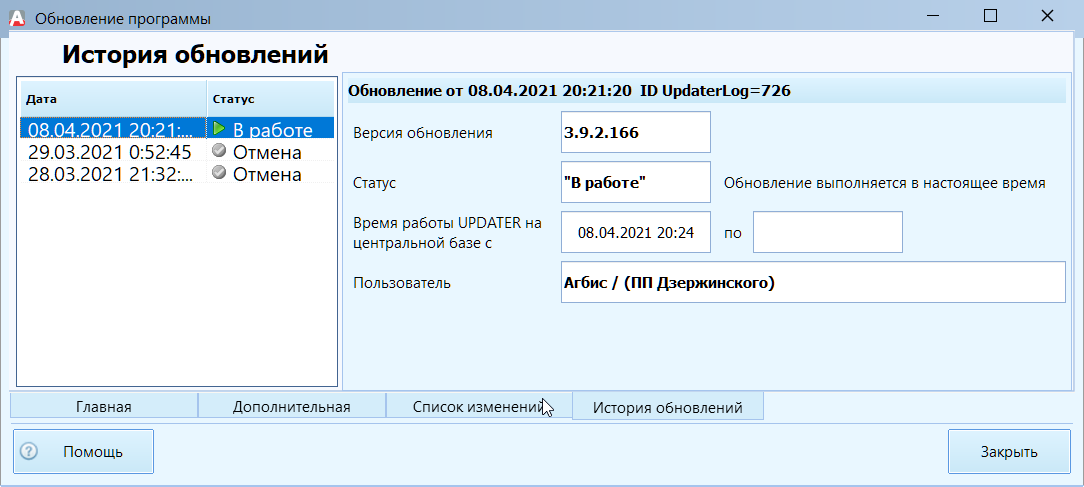Maximize the Обновление программы window

click(991, 16)
